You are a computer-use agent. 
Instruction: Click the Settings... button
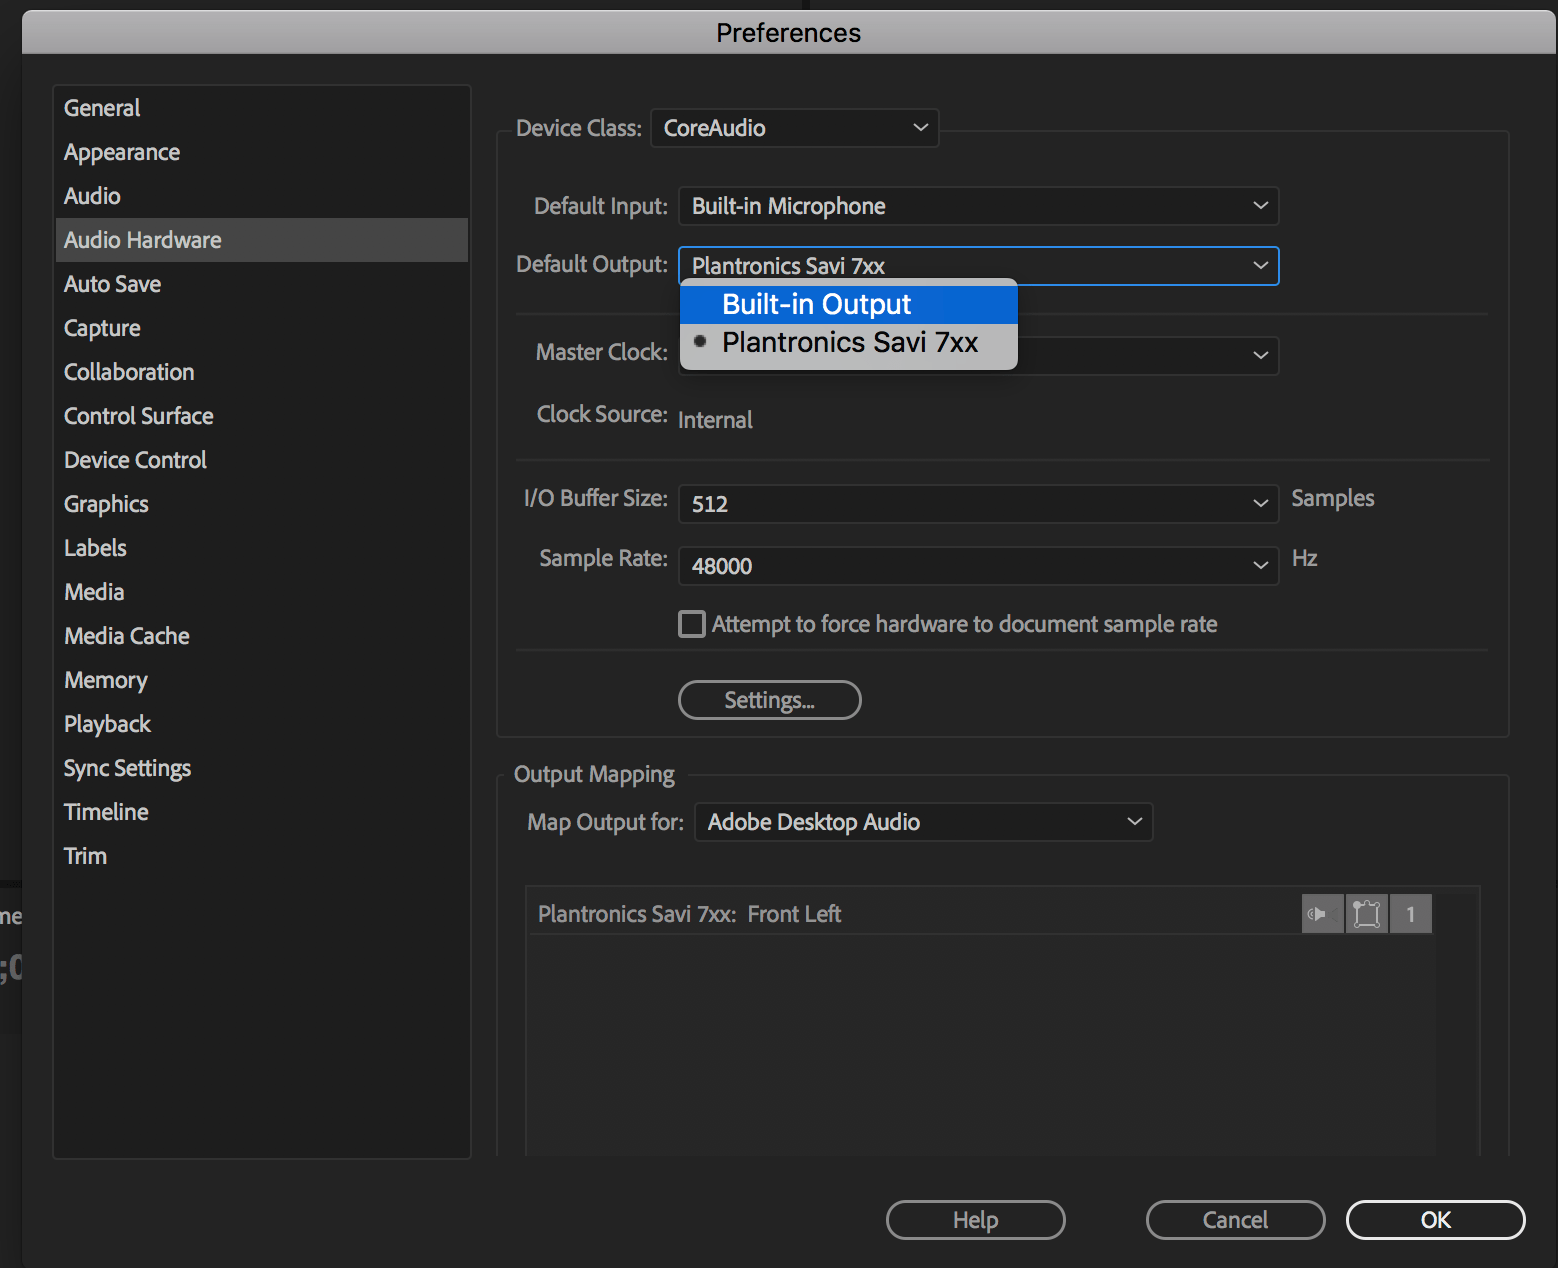[769, 699]
